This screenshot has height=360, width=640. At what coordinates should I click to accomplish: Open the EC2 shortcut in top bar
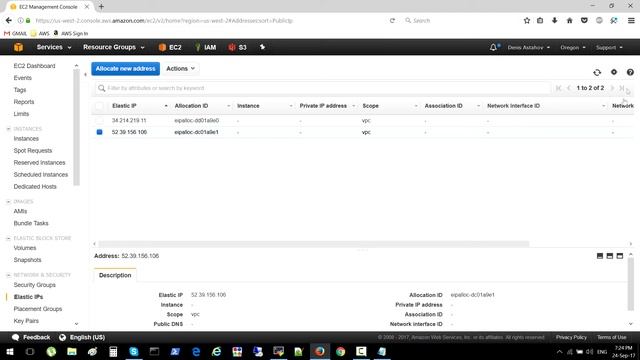170,47
